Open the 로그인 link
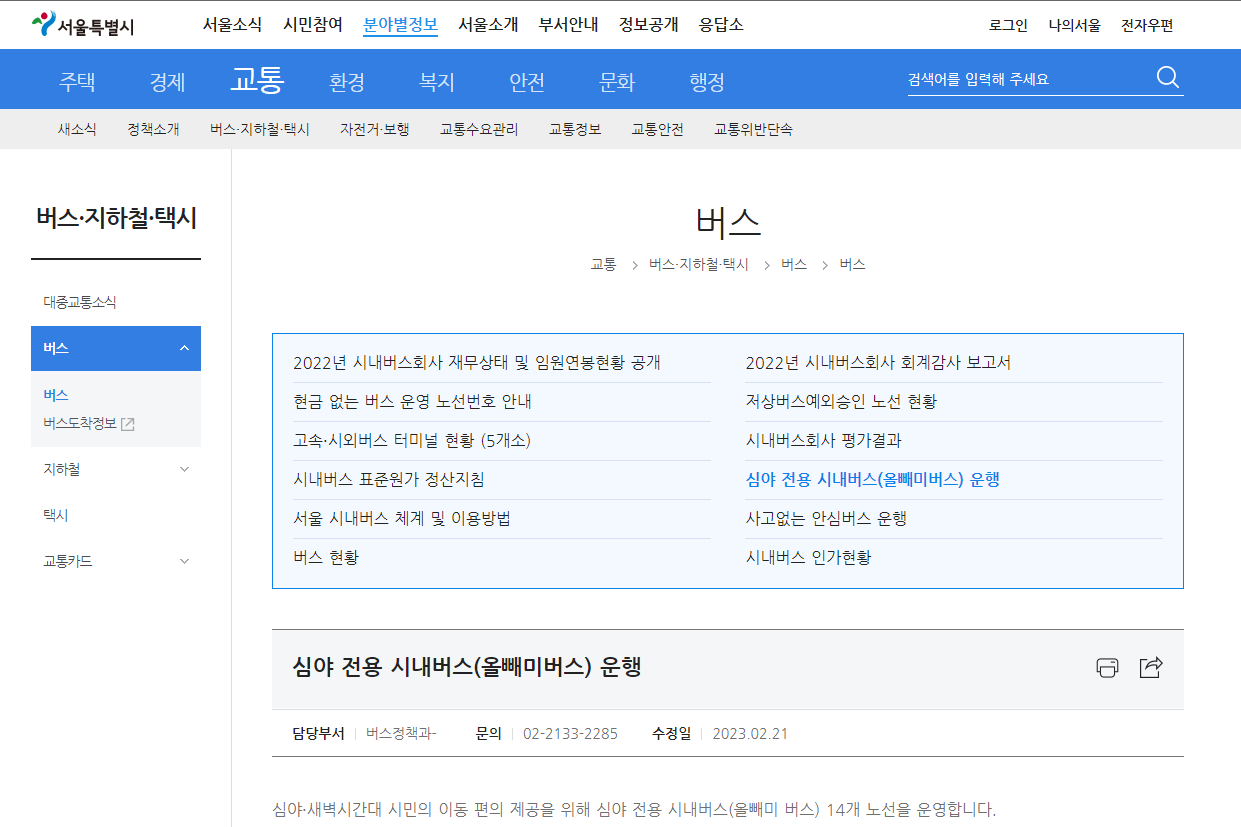This screenshot has height=827, width=1241. point(1007,24)
